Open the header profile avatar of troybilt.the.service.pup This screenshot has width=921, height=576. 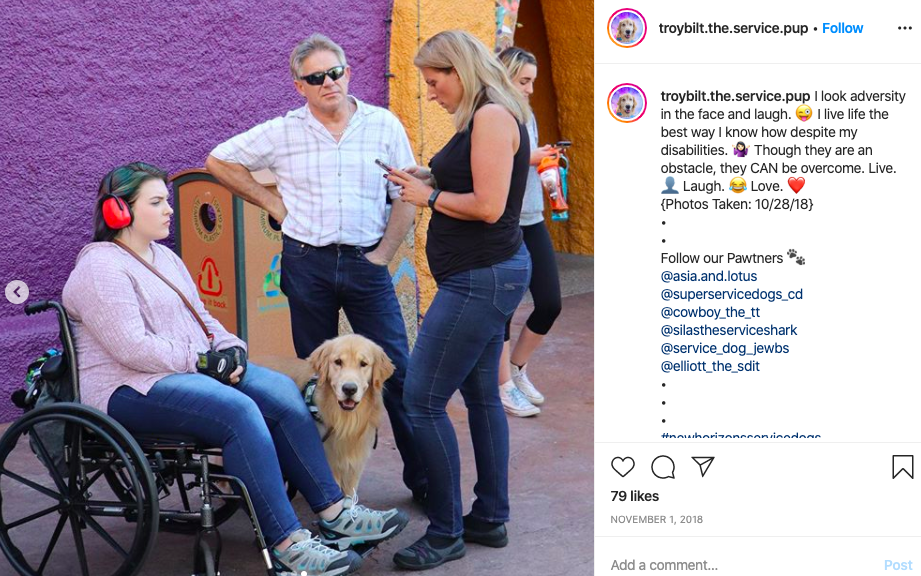click(x=627, y=28)
